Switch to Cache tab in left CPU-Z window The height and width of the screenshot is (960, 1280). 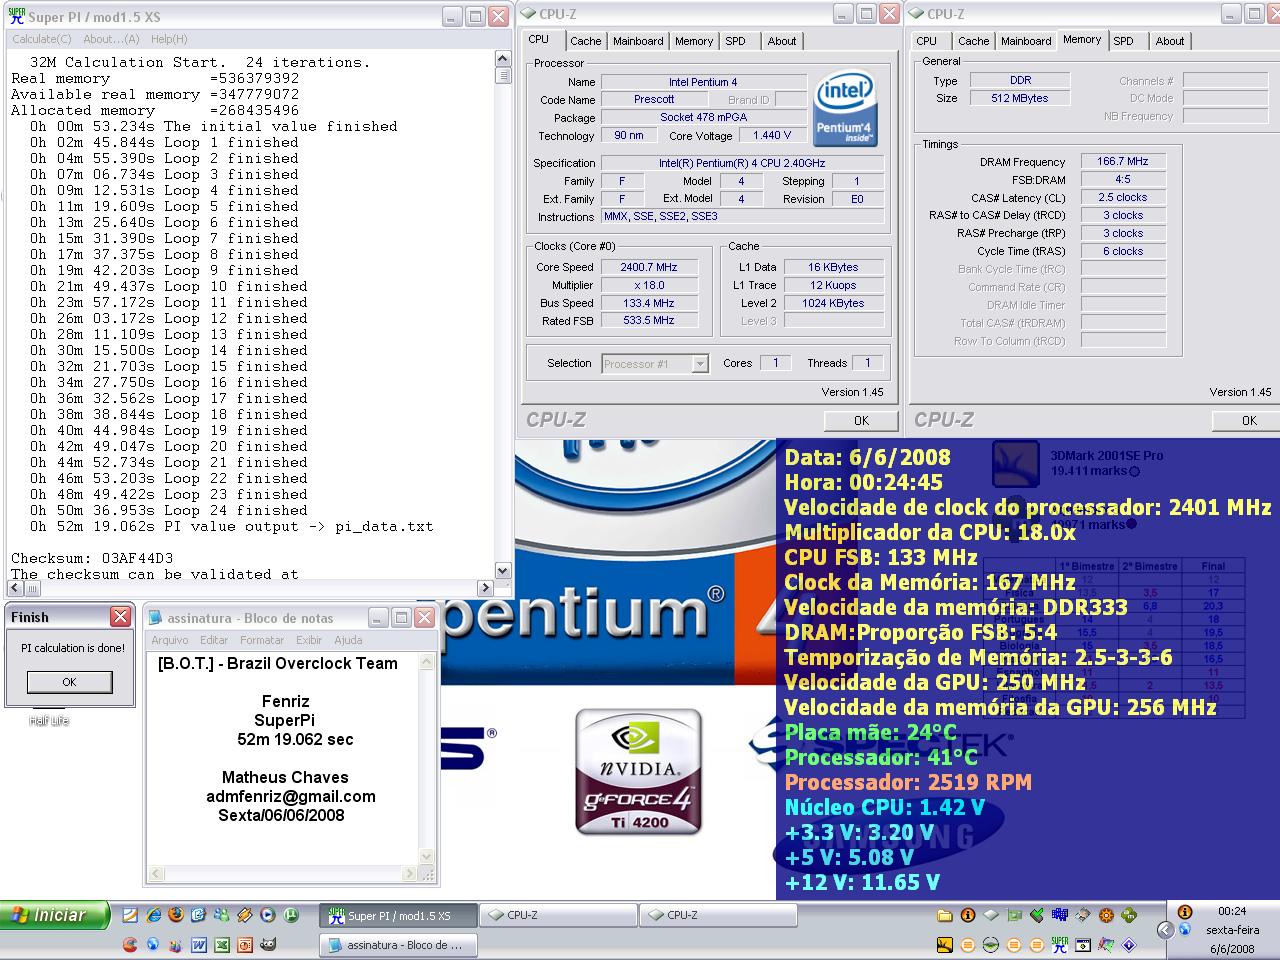tap(585, 41)
